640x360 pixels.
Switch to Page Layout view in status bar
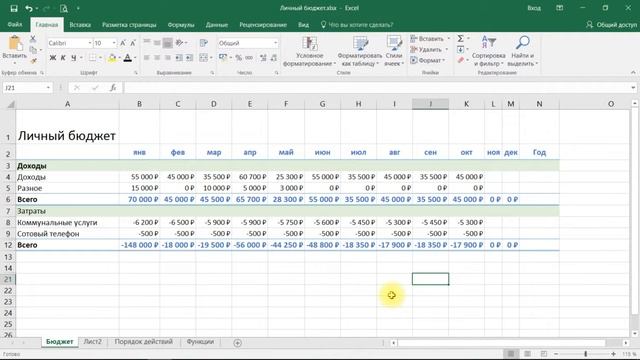[x=527, y=353]
